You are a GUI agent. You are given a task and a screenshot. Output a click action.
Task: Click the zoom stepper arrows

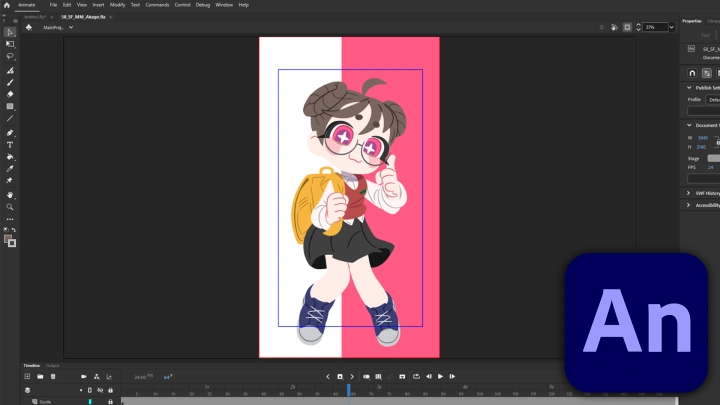point(638,28)
